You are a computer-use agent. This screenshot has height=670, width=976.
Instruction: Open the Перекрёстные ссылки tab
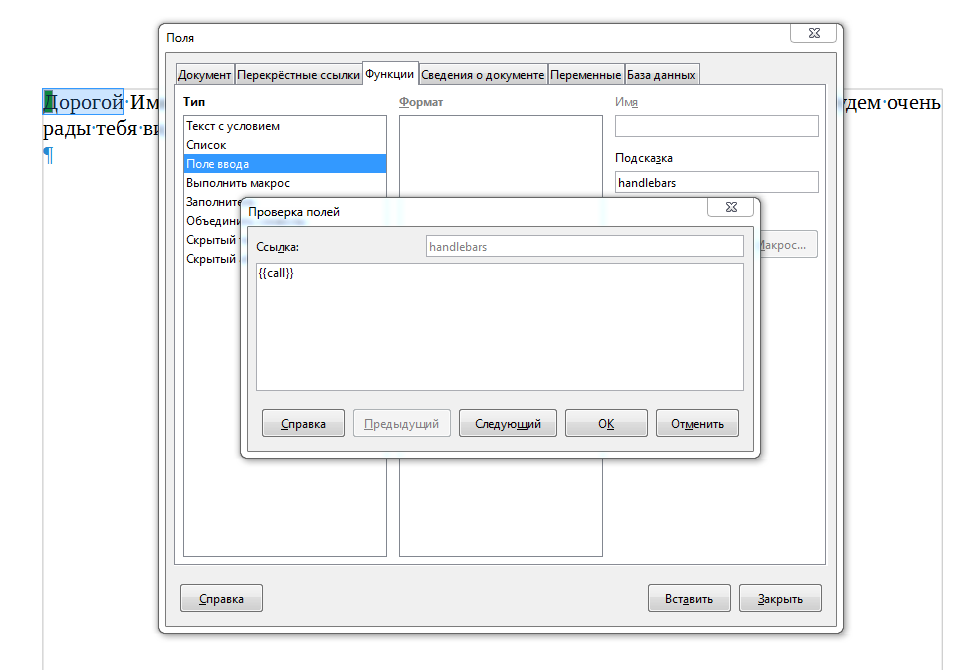click(x=298, y=75)
